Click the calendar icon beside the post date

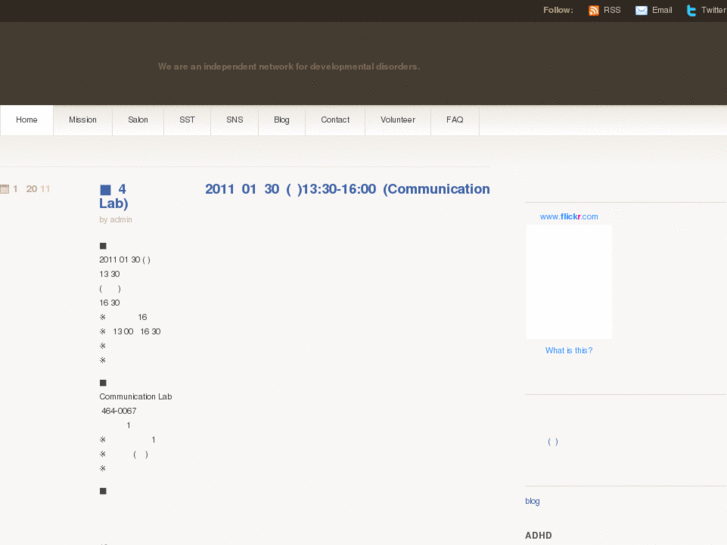[x=5, y=189]
